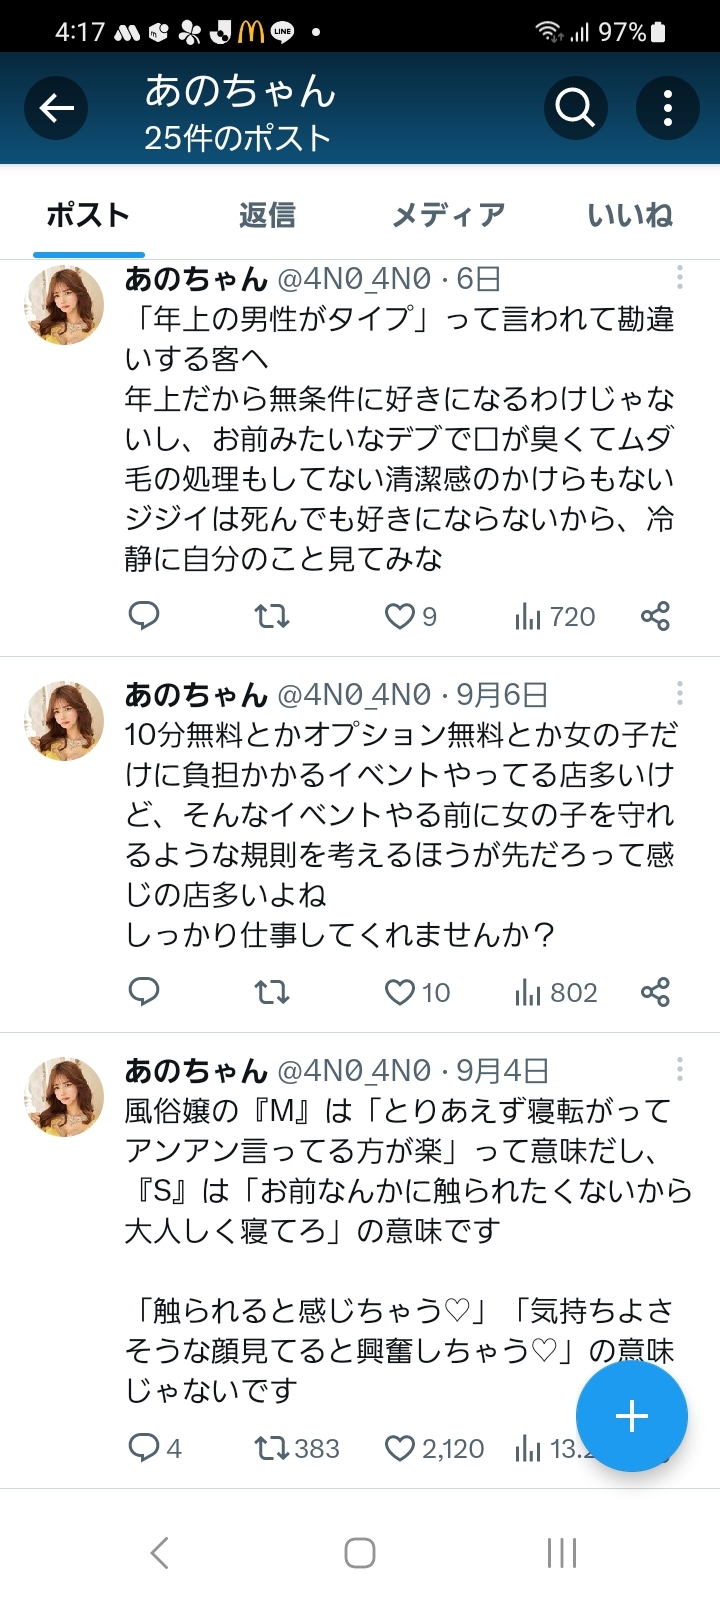Open header three-dot overflow menu
Image resolution: width=720 pixels, height=1600 pixels.
667,108
